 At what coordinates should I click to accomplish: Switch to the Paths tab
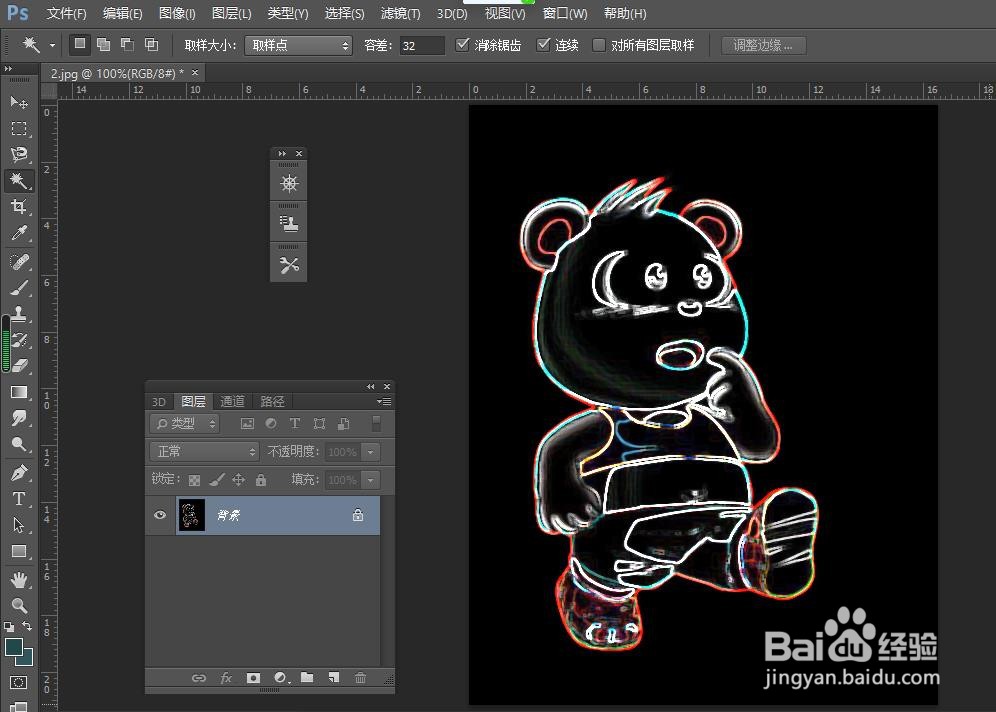click(273, 401)
